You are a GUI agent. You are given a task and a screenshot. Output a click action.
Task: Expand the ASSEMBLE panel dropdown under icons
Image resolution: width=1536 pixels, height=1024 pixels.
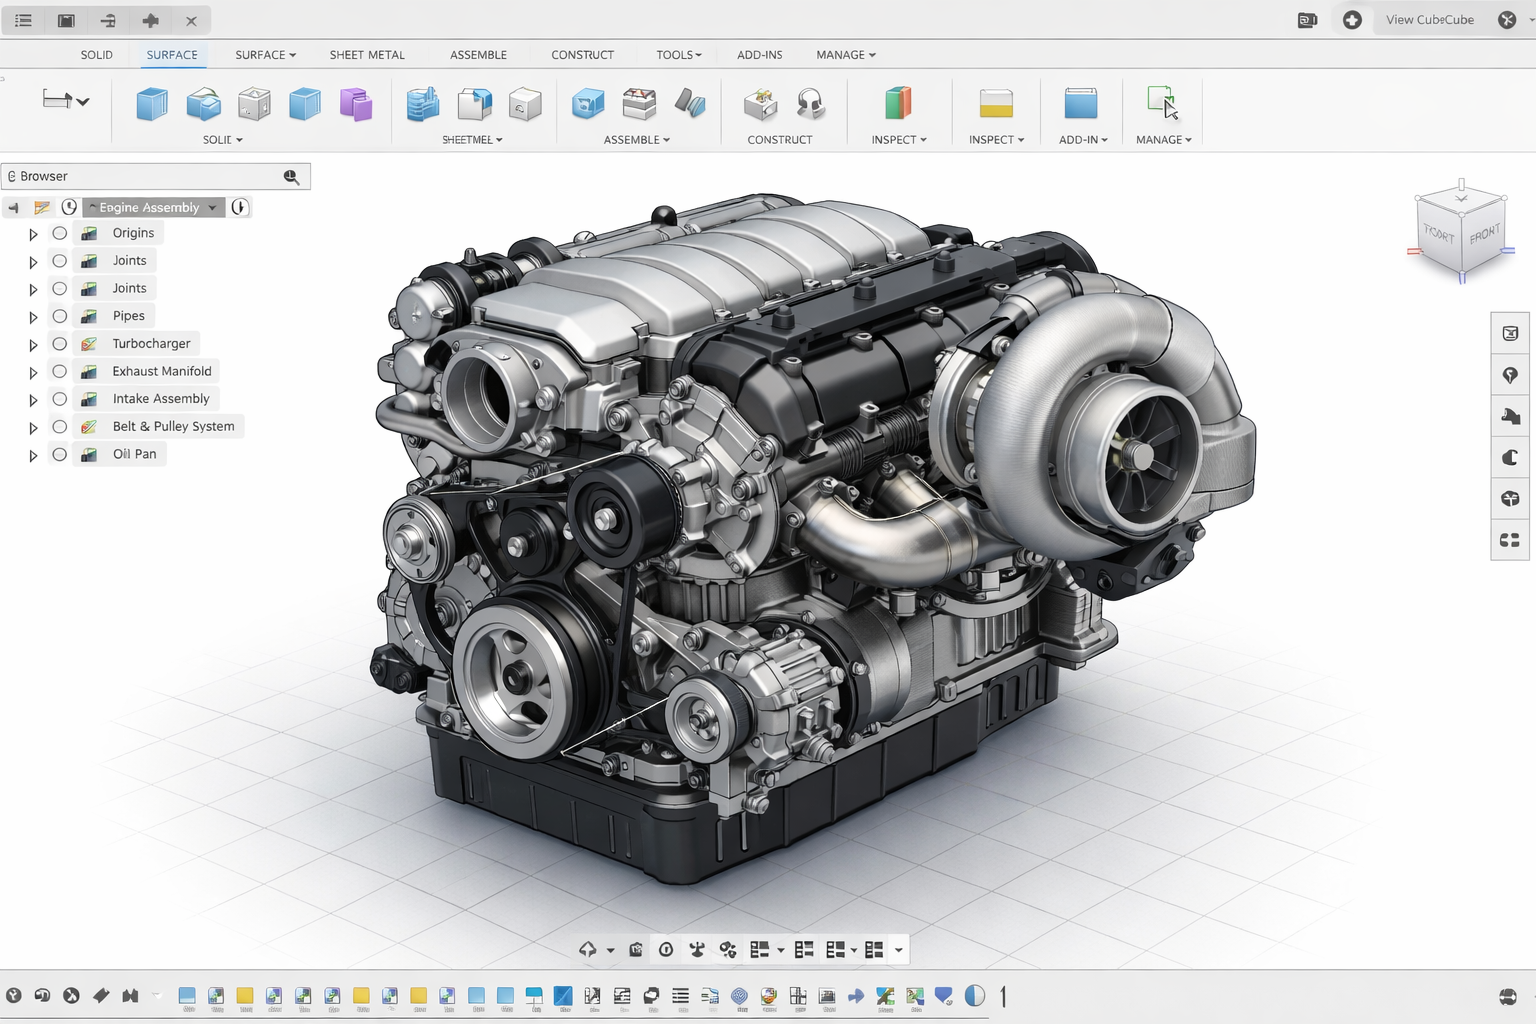point(636,140)
